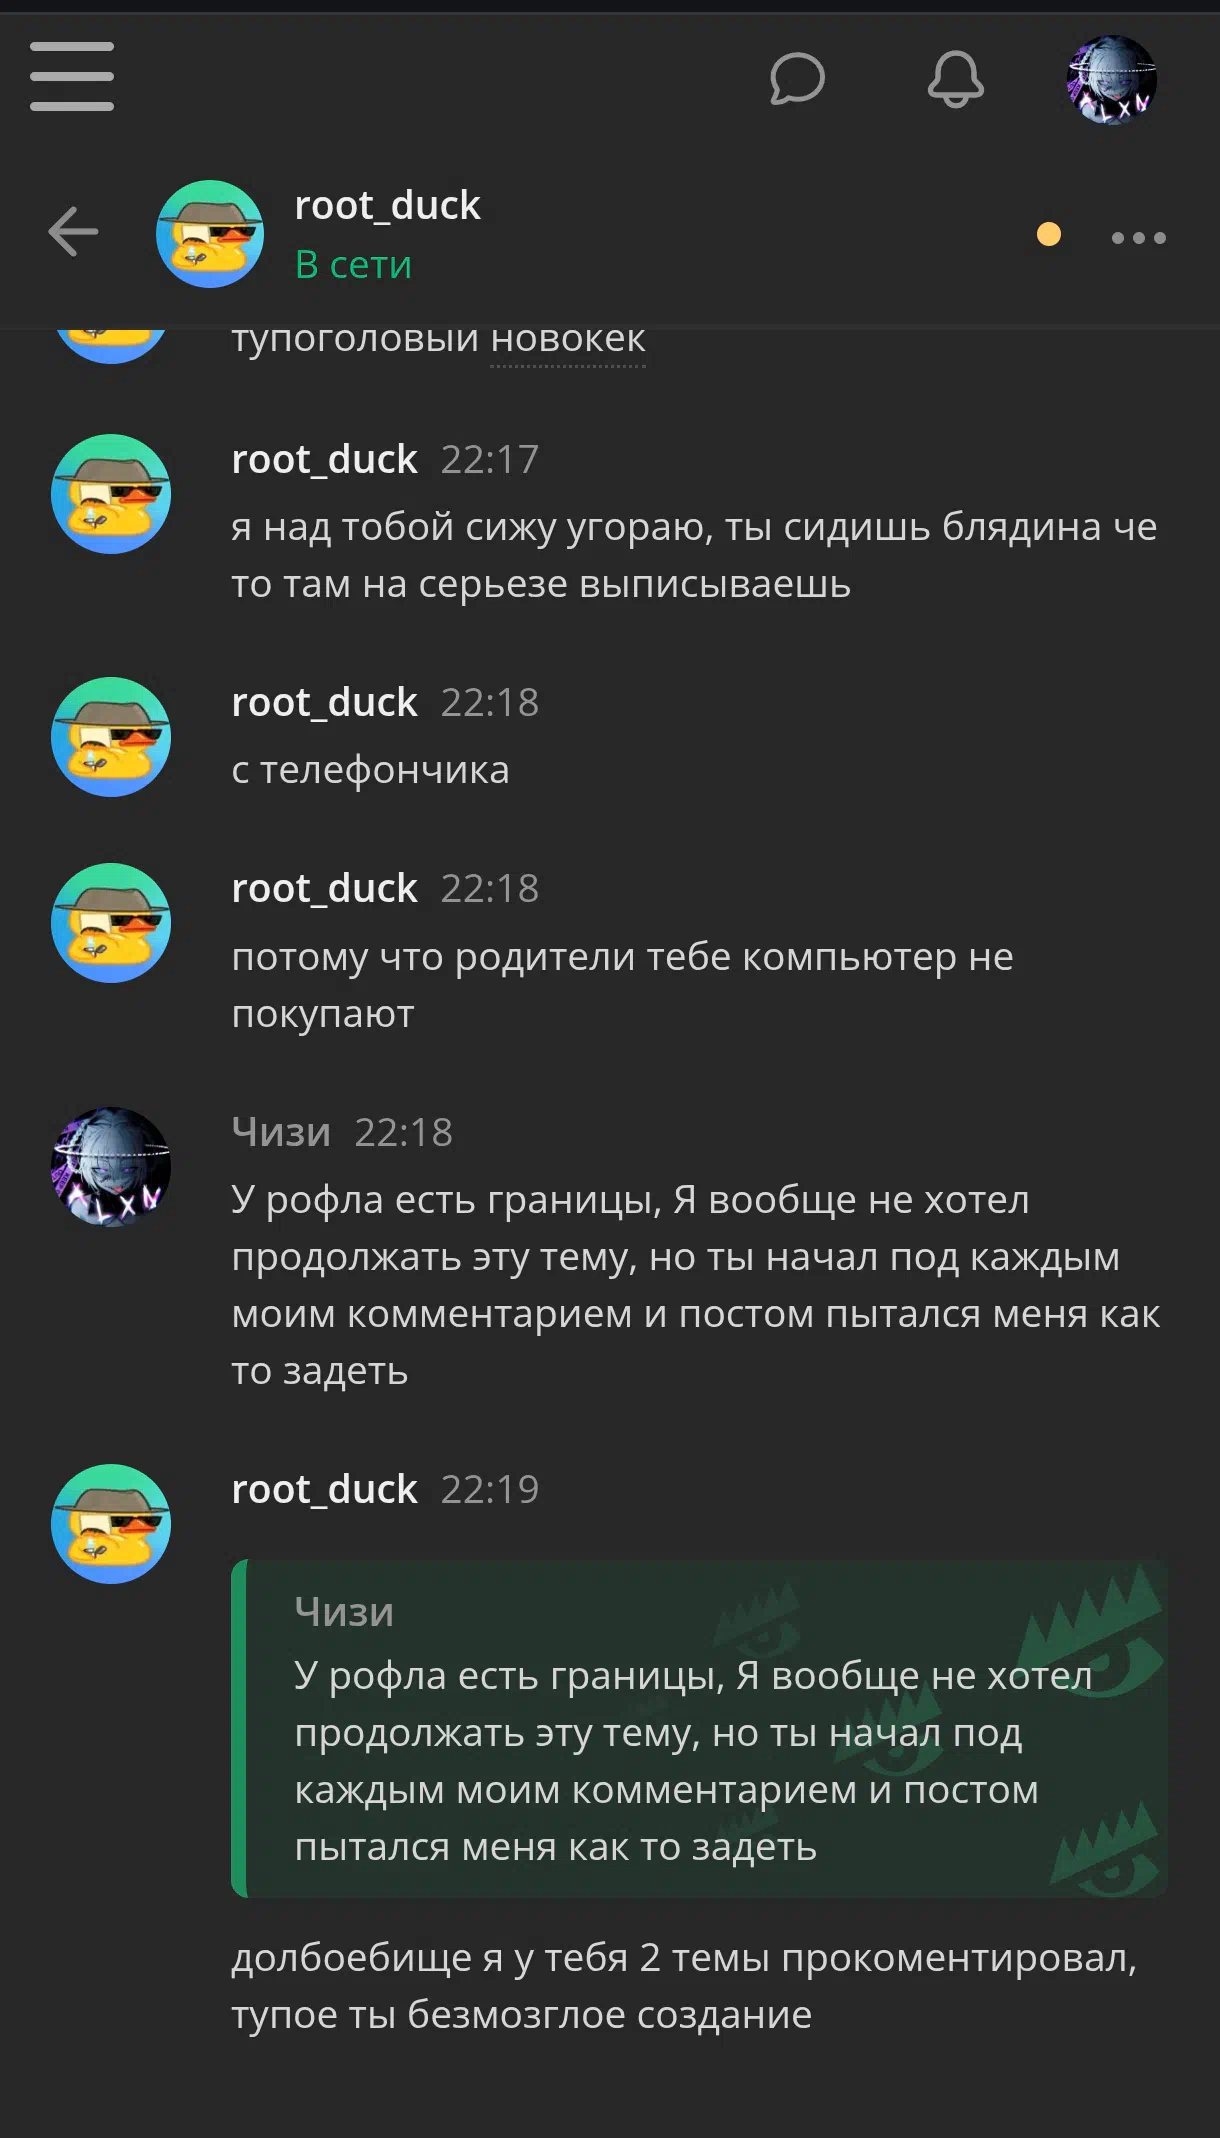The width and height of the screenshot is (1220, 2138).
Task: Click the Чизи username at 22:18
Action: coord(281,1132)
